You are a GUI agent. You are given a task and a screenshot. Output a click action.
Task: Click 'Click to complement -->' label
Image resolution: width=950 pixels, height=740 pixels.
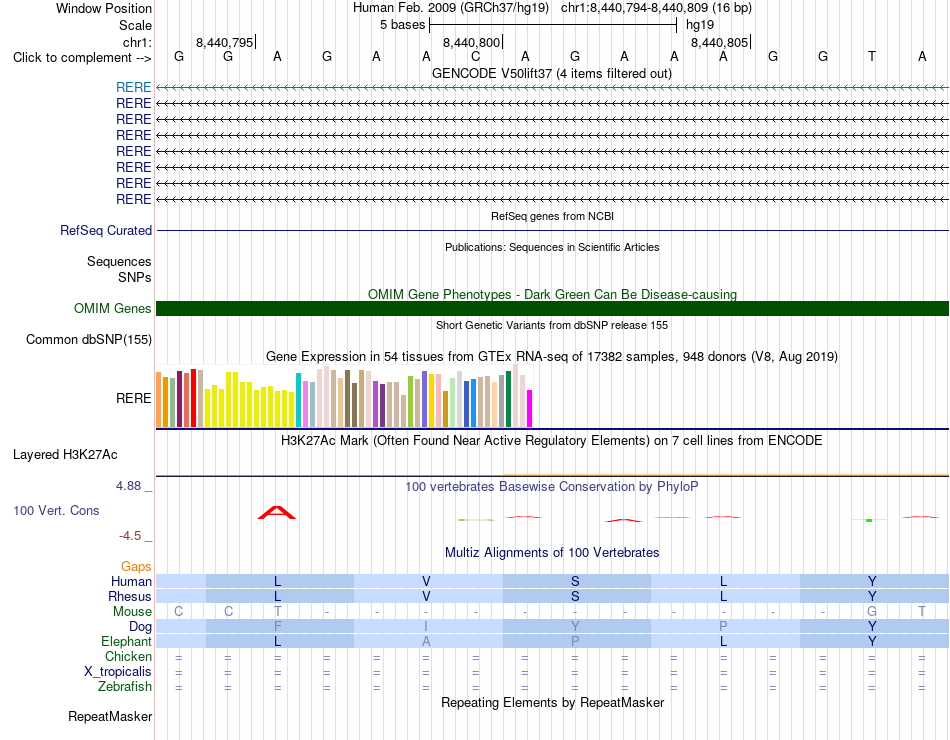[82, 58]
